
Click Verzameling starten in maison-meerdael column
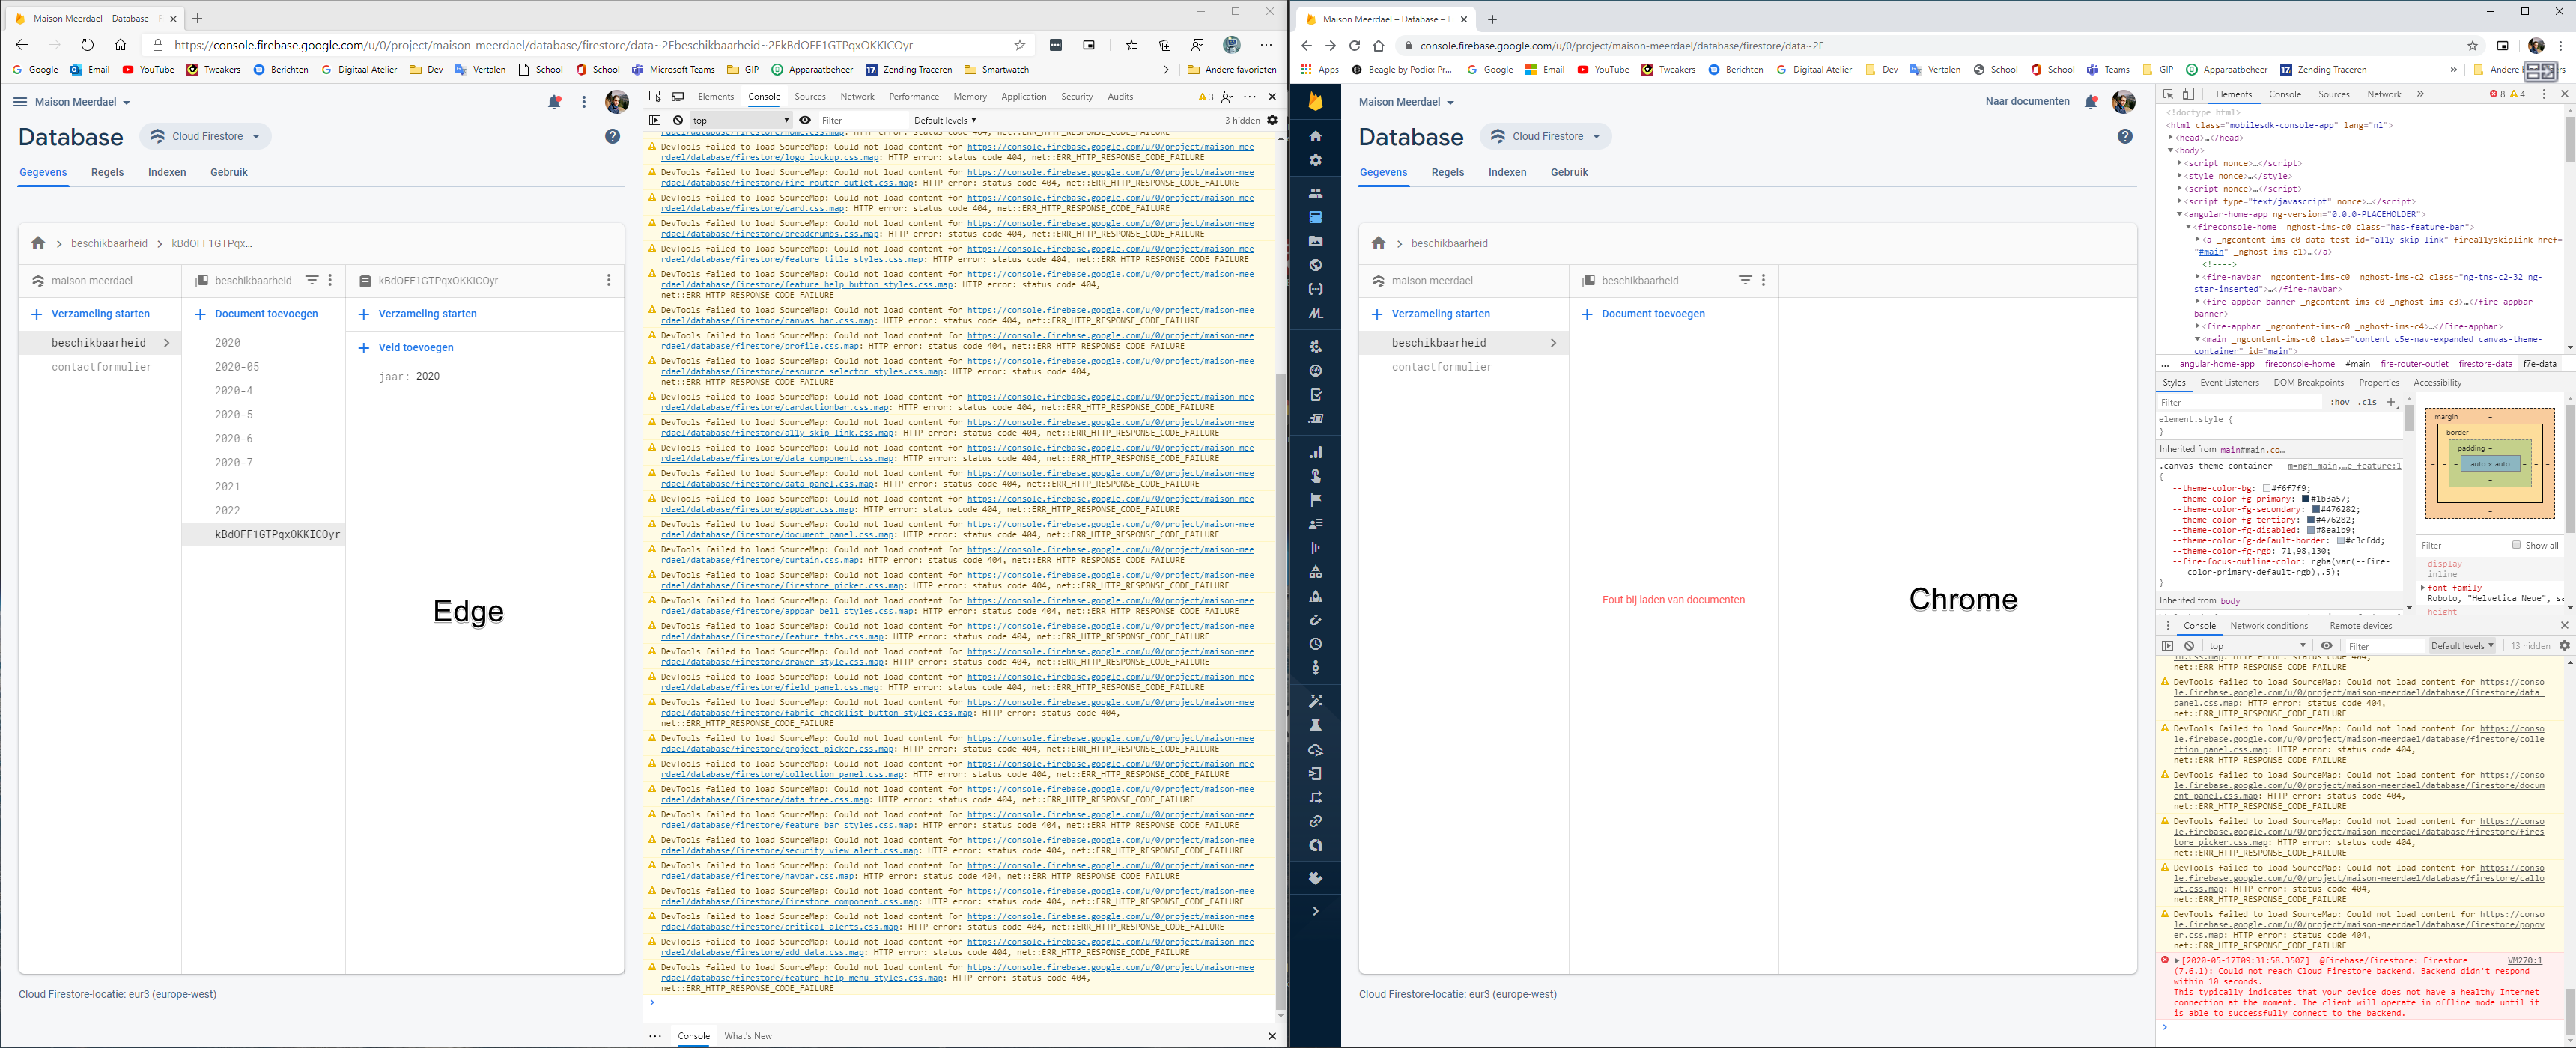click(x=1432, y=313)
